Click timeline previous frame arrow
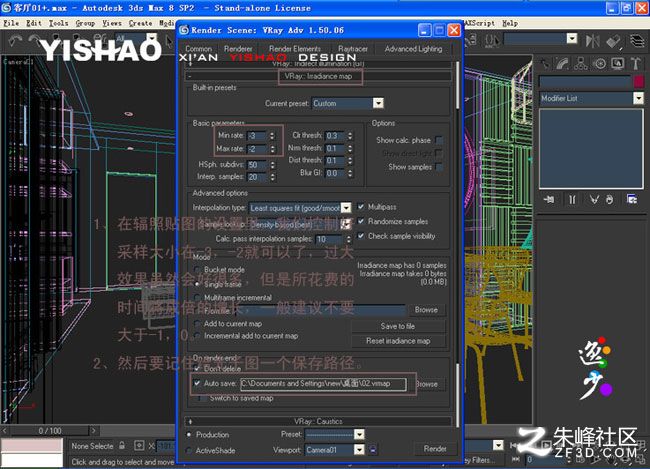The image size is (650, 469). pos(5,431)
